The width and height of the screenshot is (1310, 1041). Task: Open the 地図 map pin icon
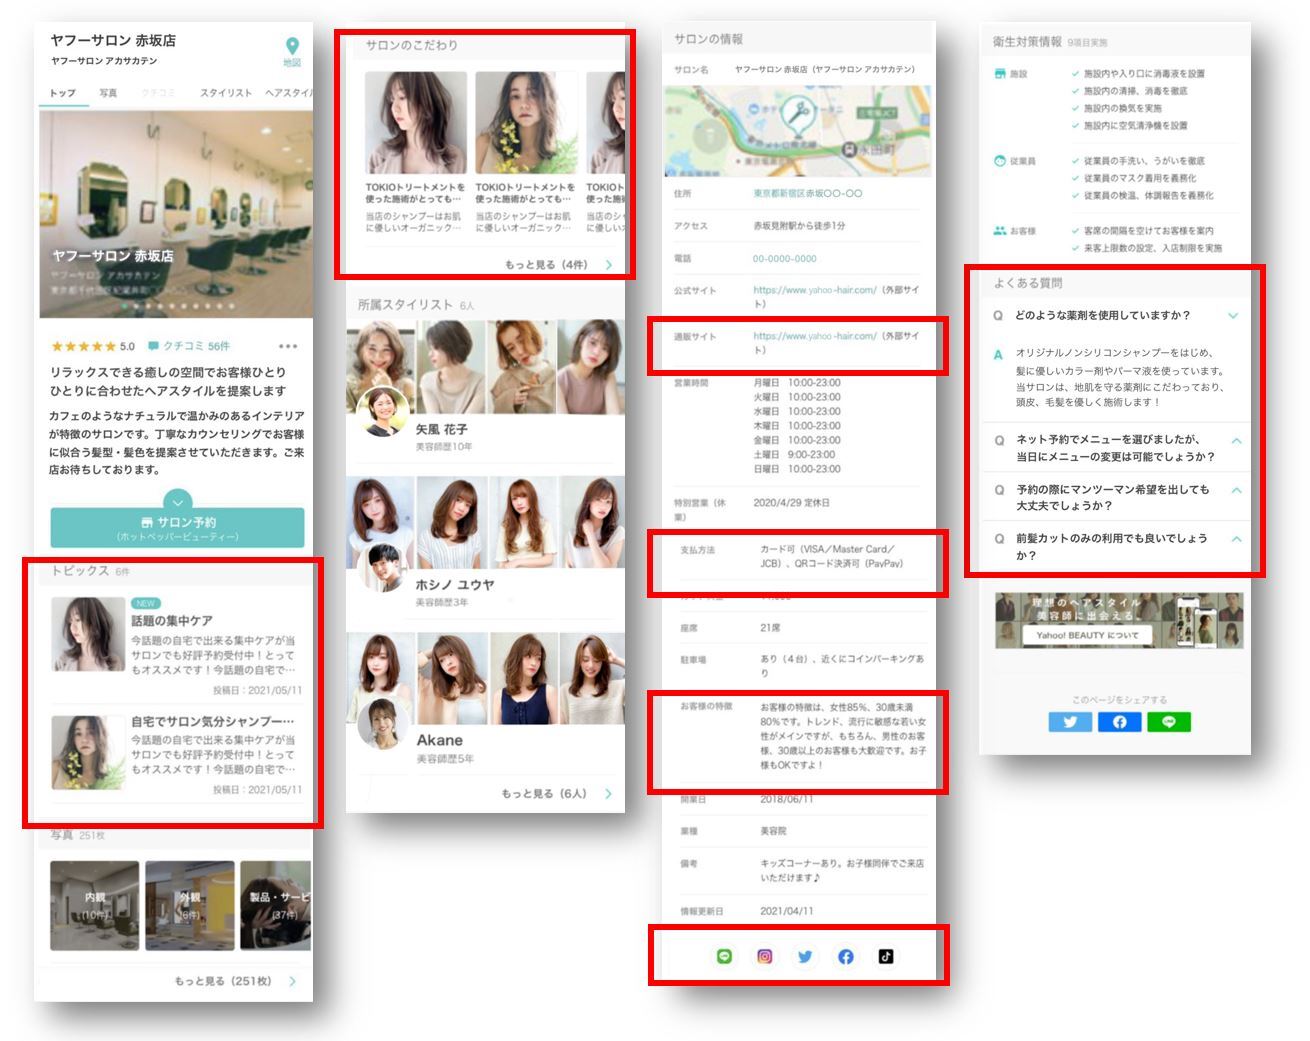point(292,52)
